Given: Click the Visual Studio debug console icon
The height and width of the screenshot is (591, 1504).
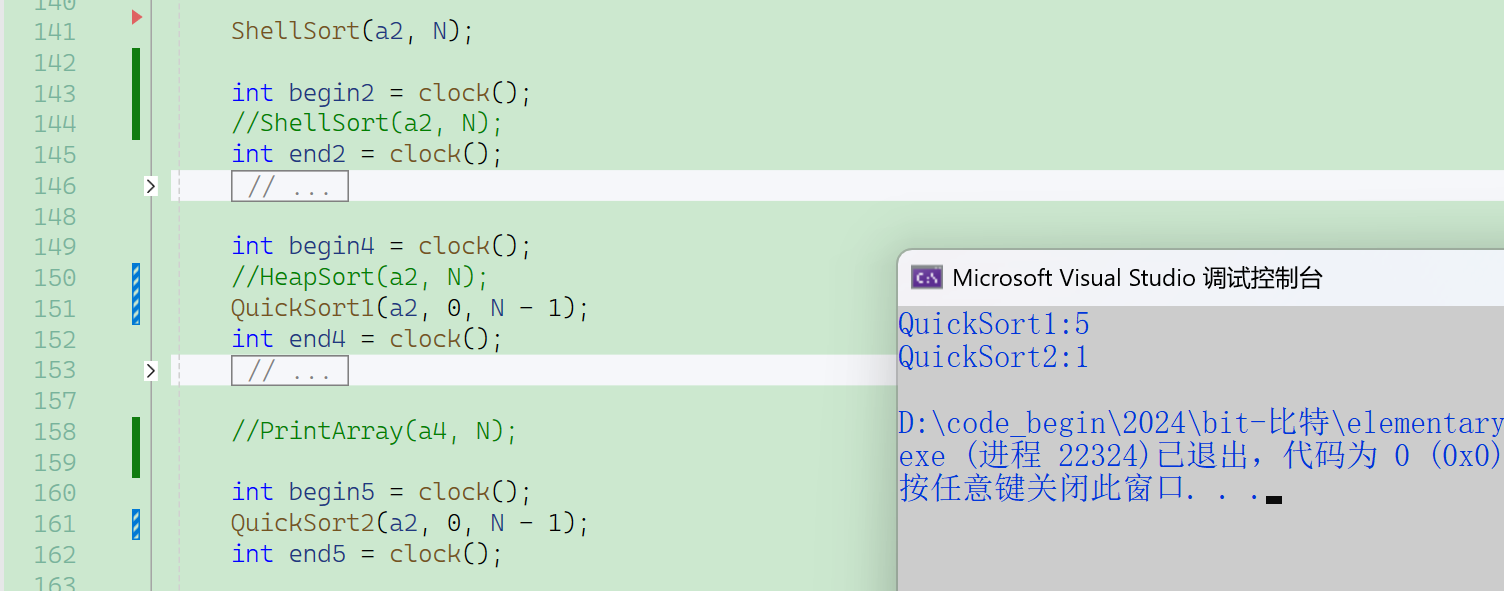Looking at the screenshot, I should 926,278.
